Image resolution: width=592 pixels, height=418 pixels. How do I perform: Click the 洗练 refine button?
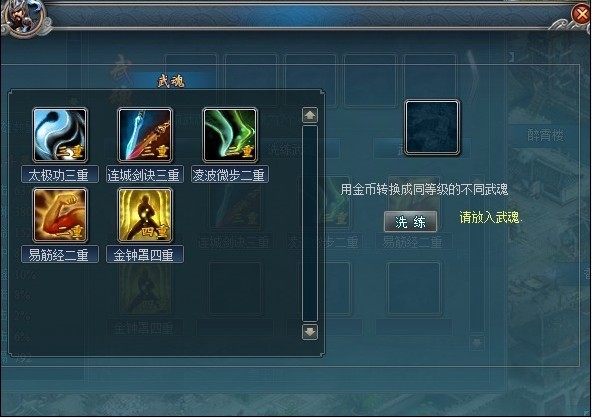[x=410, y=222]
